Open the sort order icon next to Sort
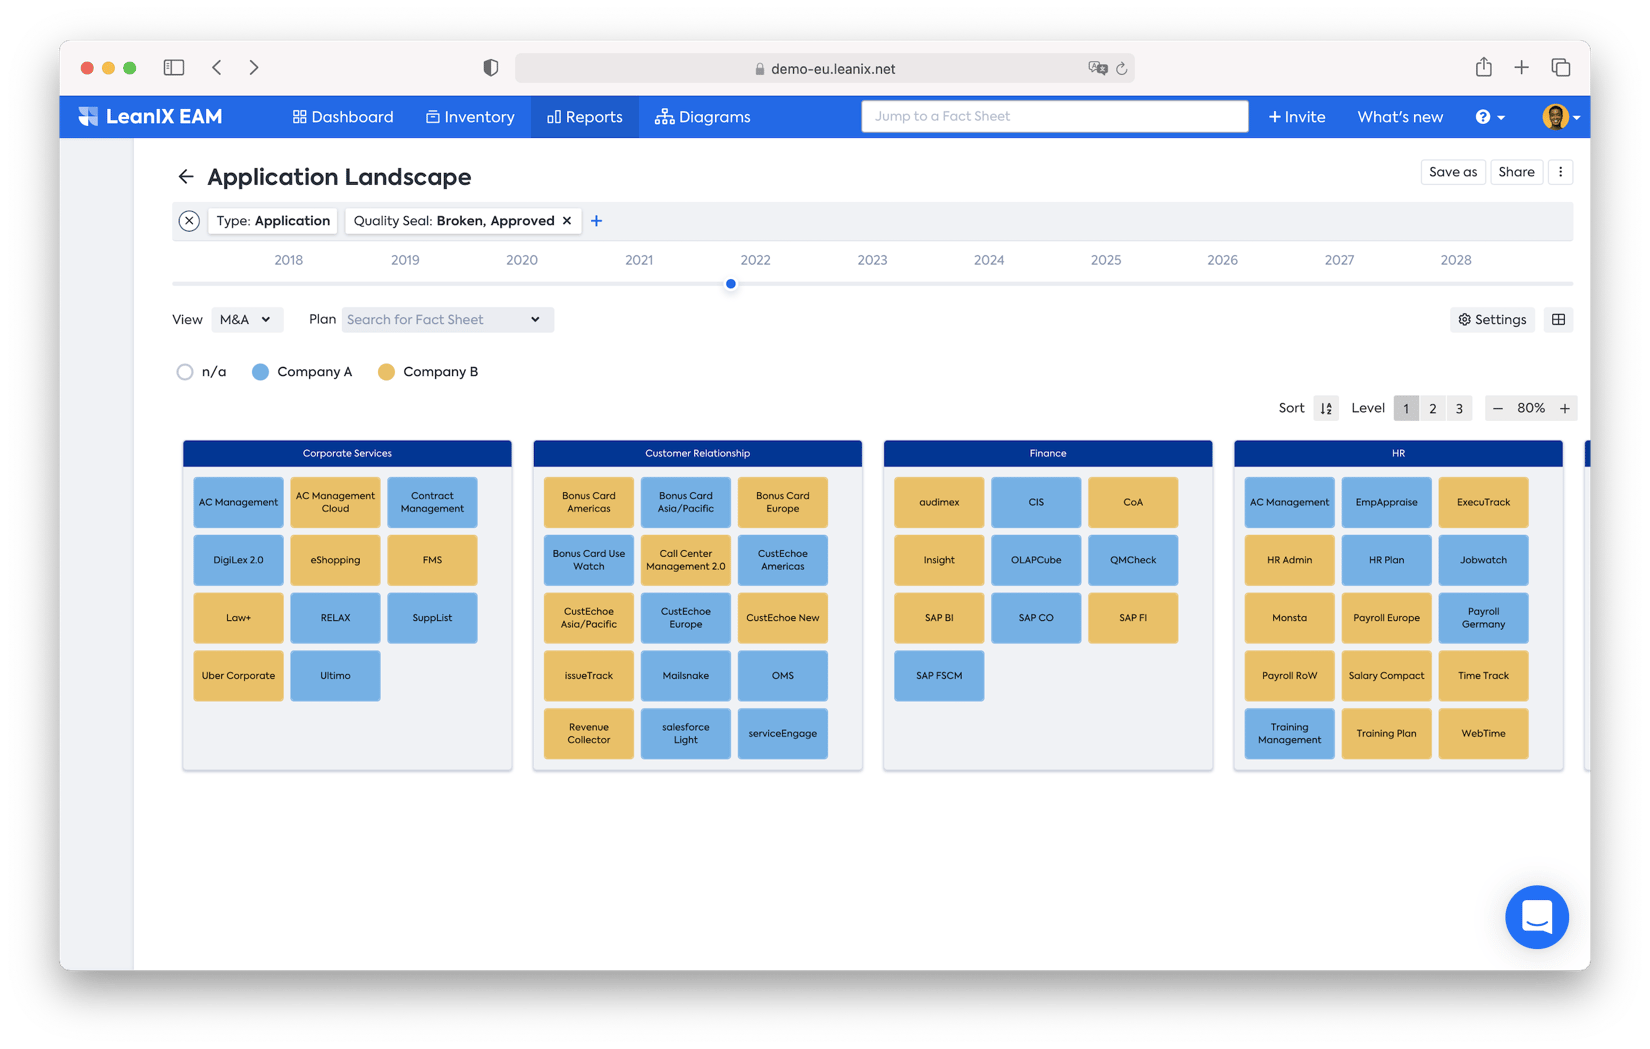The width and height of the screenshot is (1650, 1049). click(x=1326, y=408)
